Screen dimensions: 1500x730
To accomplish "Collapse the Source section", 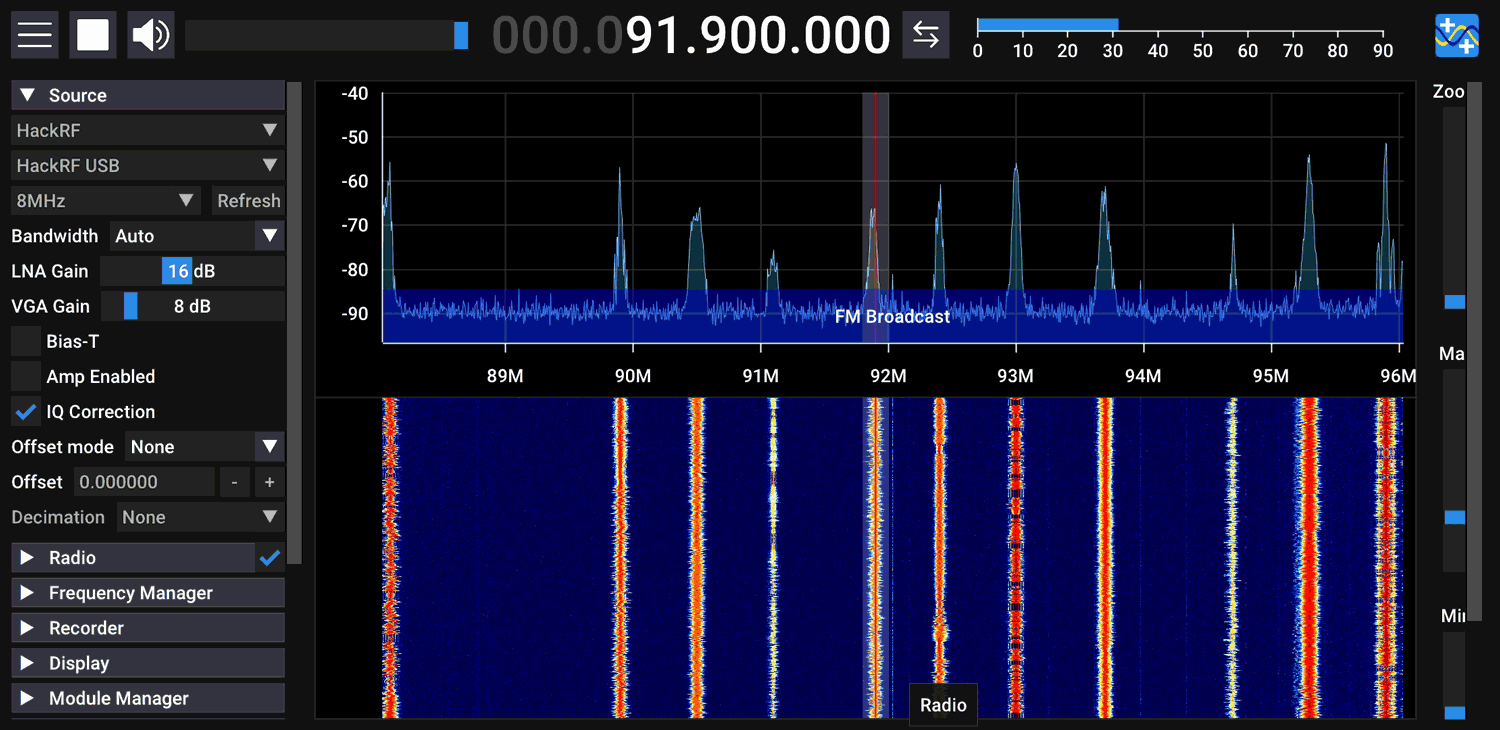I will (x=148, y=95).
